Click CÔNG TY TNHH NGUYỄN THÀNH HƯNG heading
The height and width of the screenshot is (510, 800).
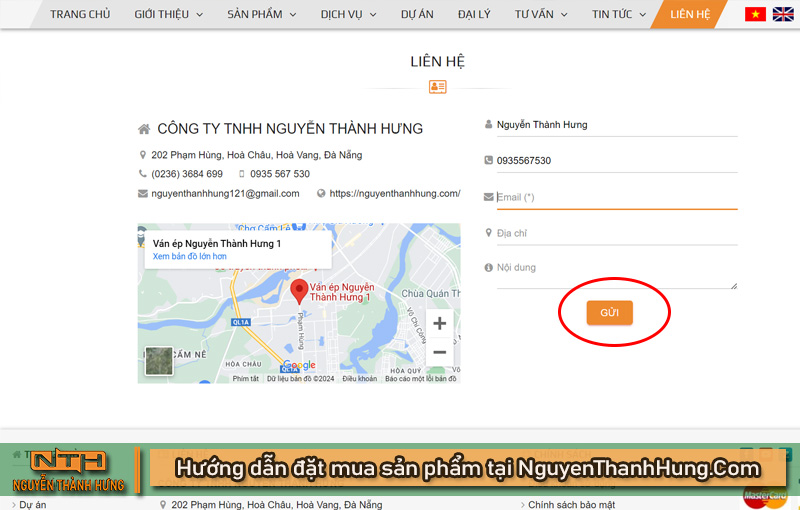[290, 129]
